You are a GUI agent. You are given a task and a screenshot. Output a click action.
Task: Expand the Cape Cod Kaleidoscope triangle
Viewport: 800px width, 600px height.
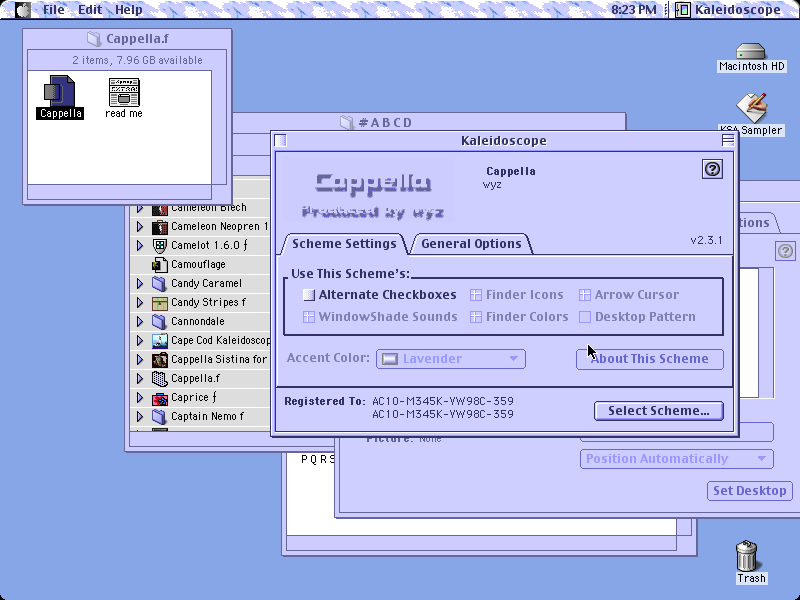pos(139,340)
